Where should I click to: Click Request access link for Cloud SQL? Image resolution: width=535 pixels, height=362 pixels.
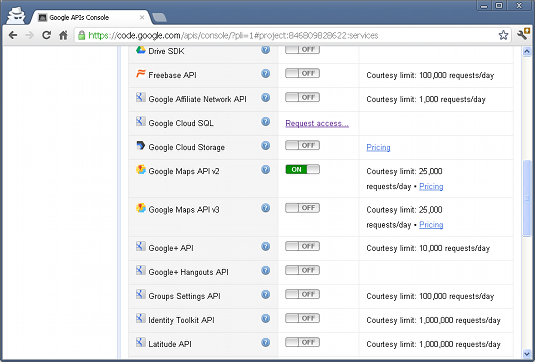(317, 123)
